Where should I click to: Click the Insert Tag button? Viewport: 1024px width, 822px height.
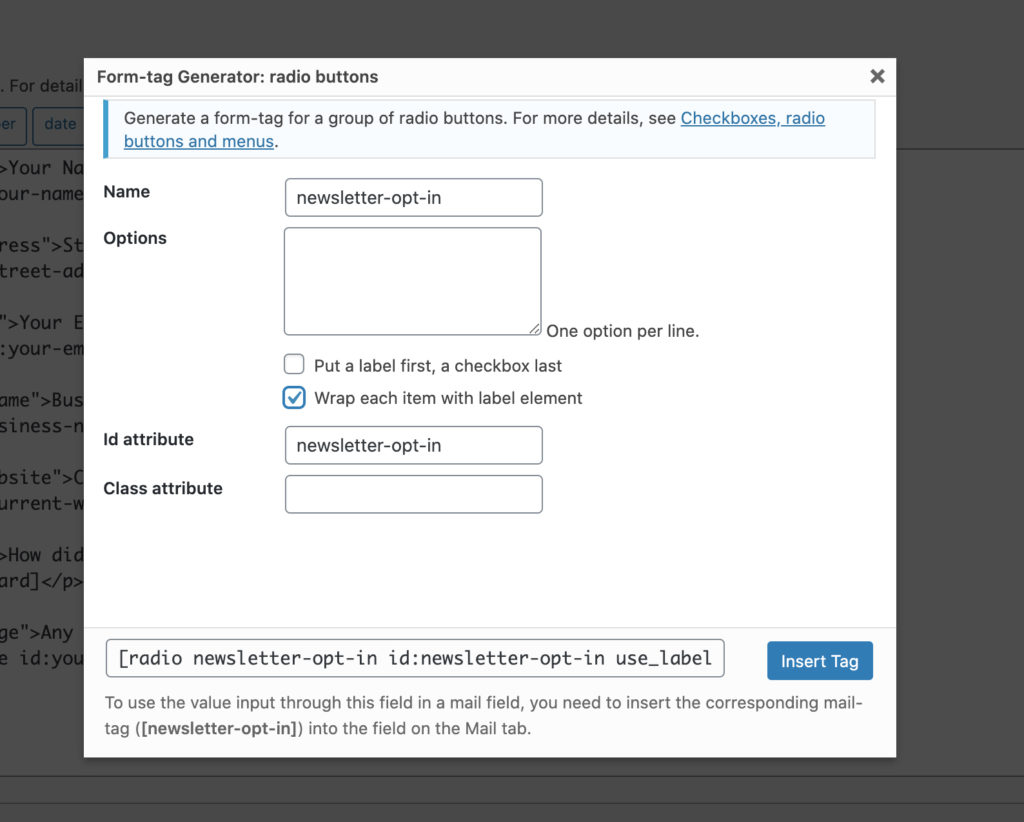[x=820, y=661]
